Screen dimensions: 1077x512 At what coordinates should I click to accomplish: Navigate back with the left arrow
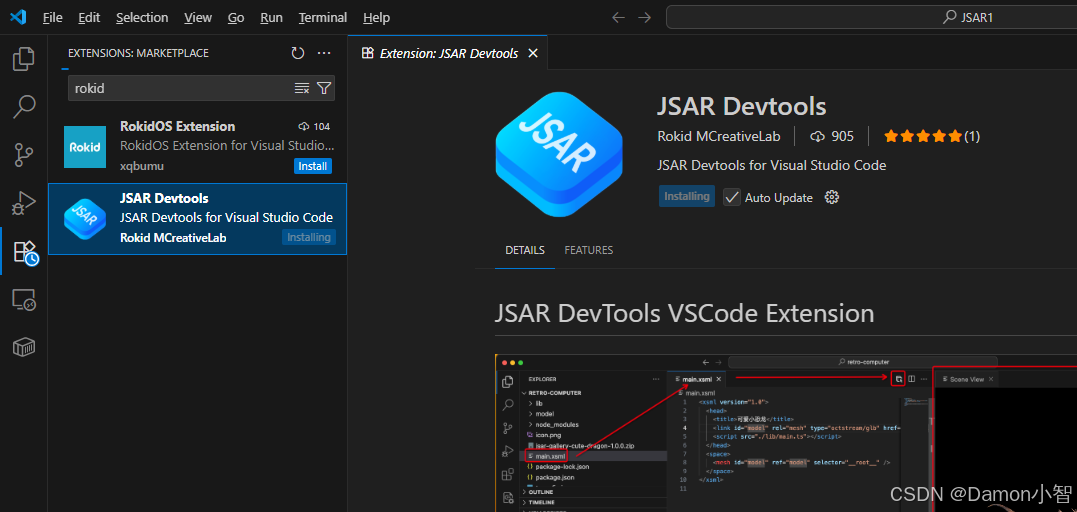pos(618,18)
